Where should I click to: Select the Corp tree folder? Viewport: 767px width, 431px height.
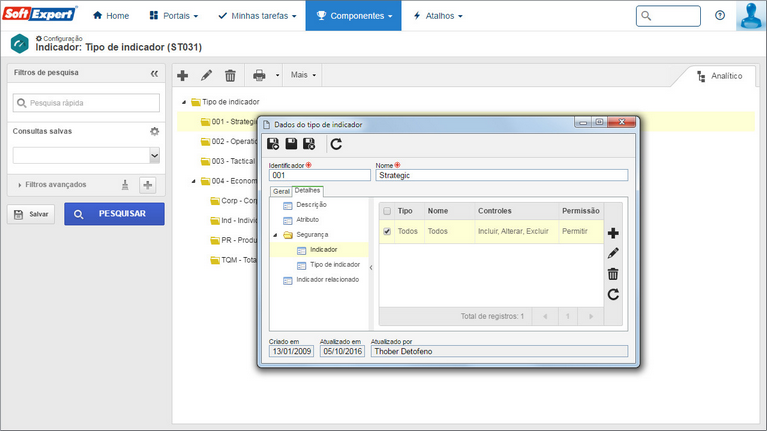tap(234, 201)
